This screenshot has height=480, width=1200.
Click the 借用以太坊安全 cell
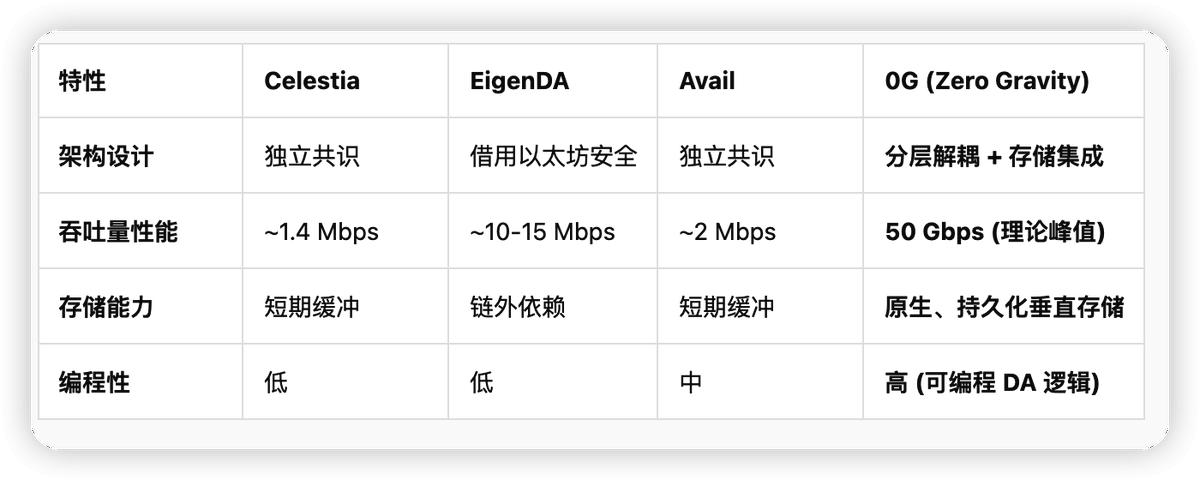tap(553, 157)
